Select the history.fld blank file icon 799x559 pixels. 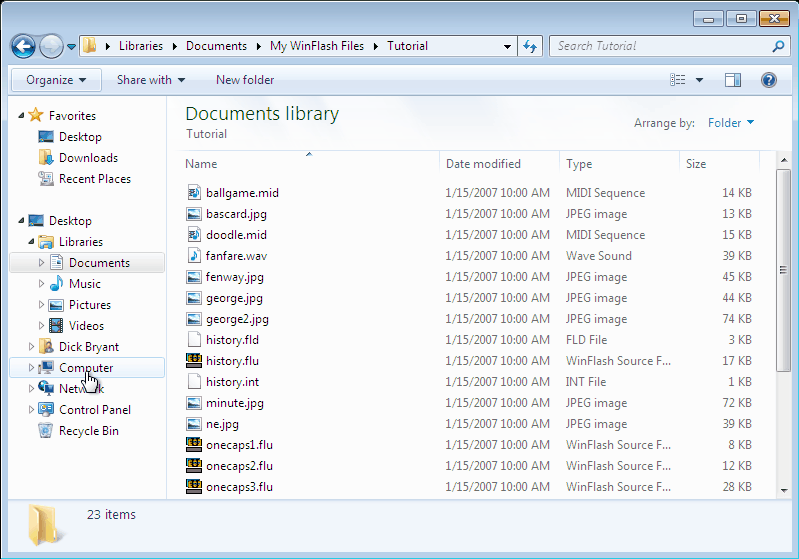pyautogui.click(x=194, y=339)
